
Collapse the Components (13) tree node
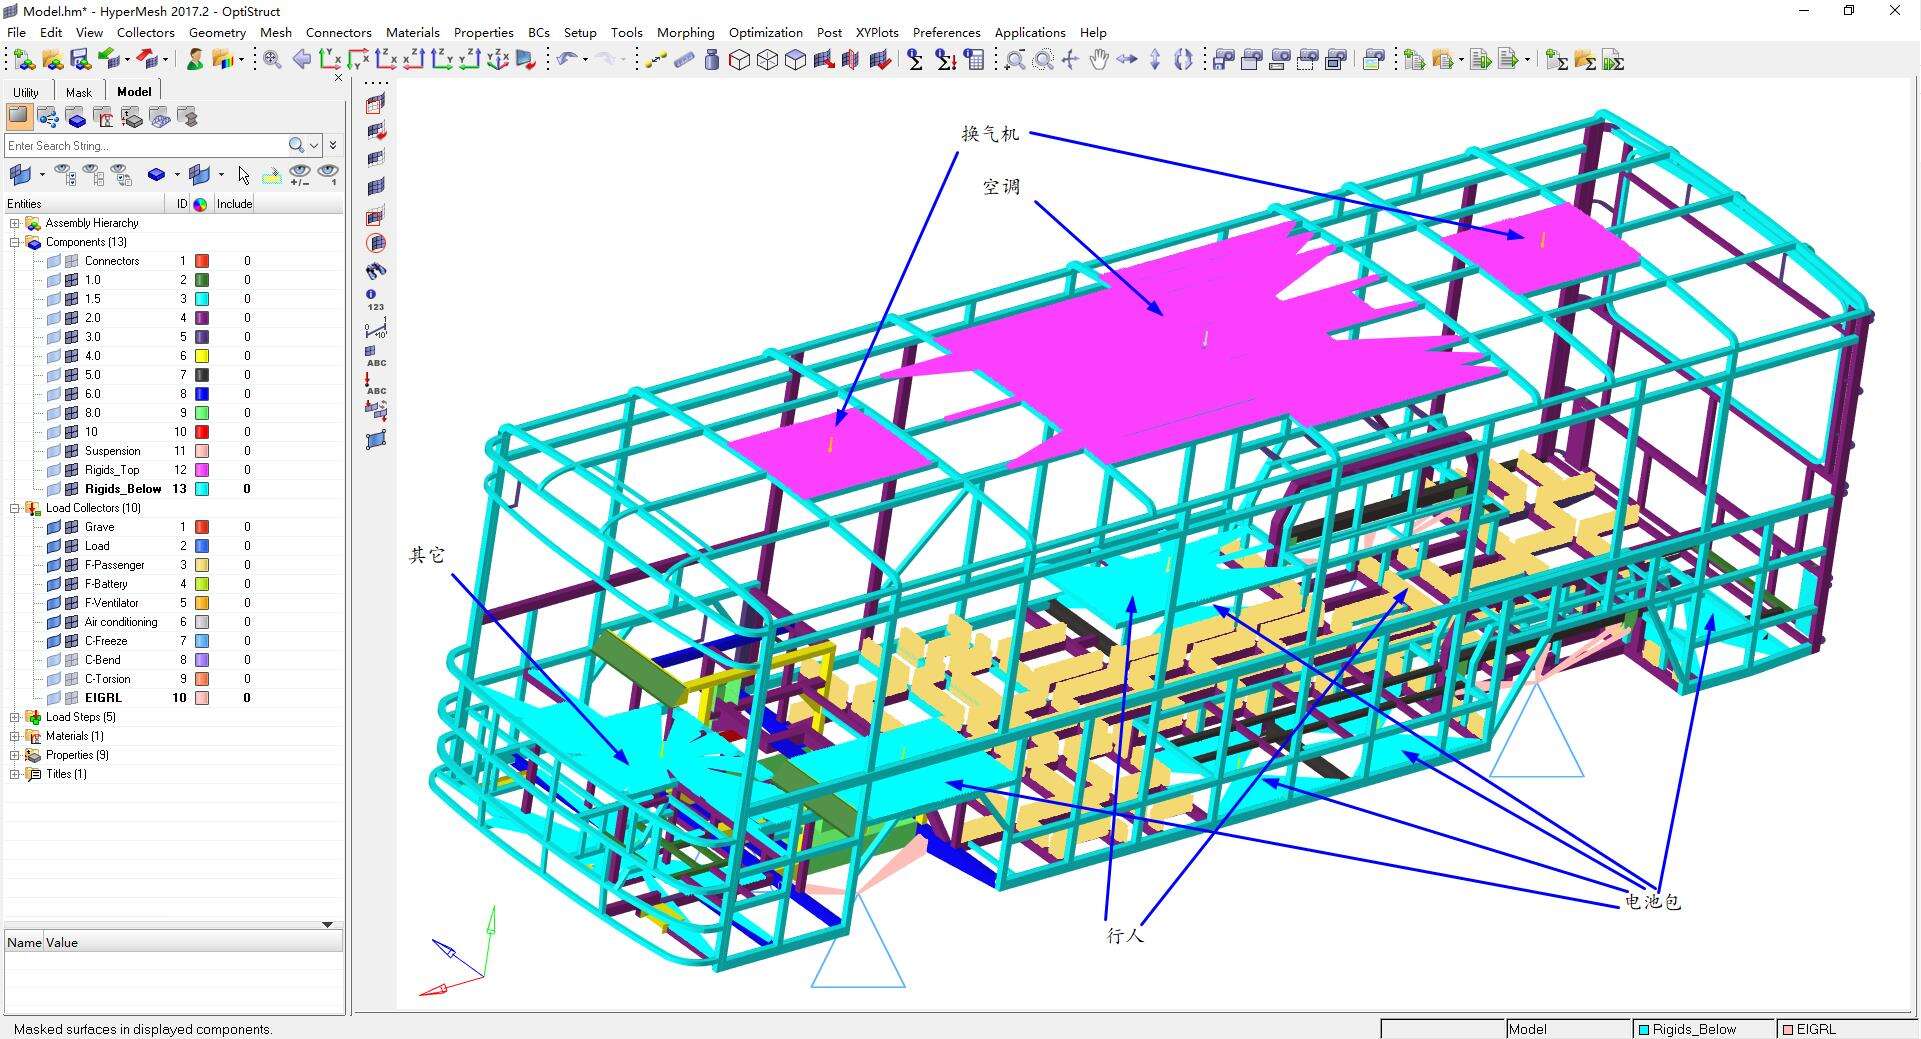pos(15,243)
